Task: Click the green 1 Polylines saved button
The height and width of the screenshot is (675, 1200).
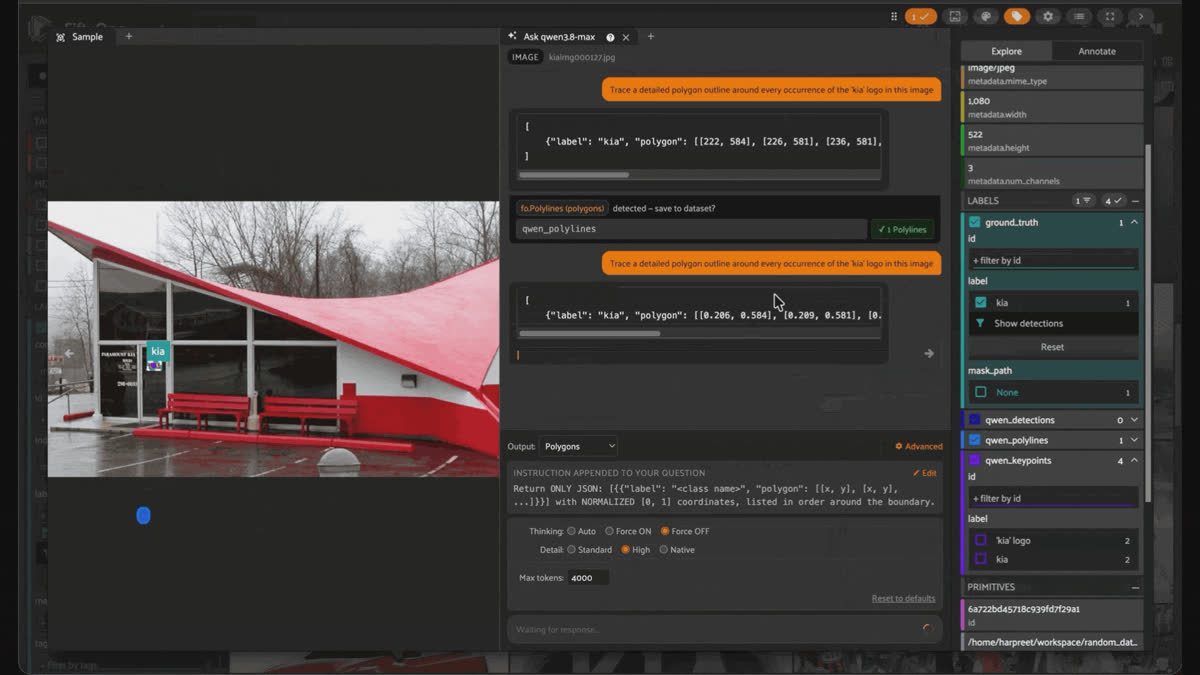Action: pos(902,229)
